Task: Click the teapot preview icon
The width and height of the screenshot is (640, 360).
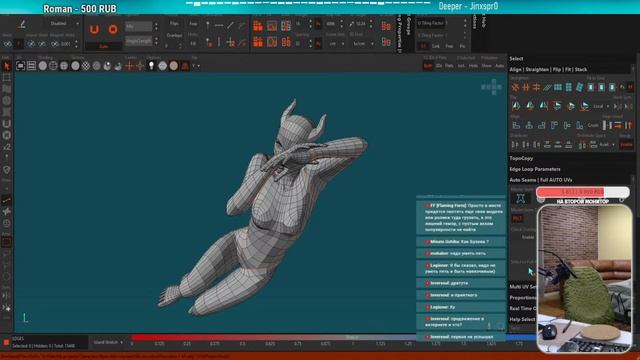Action: pos(118,66)
